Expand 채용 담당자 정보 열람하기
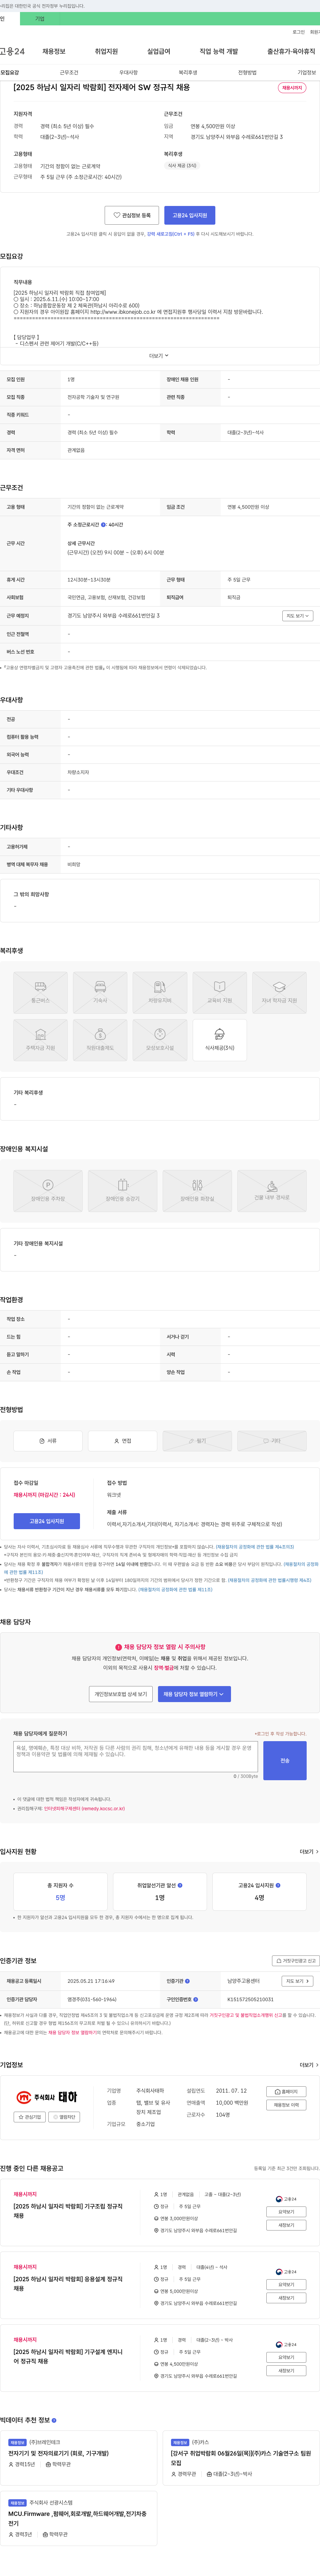The height and width of the screenshot is (2576, 320). [194, 1694]
